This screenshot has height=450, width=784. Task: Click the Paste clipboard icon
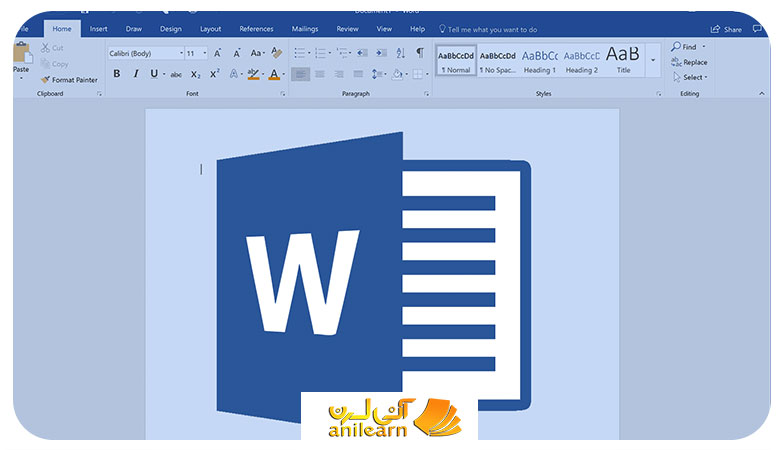click(x=22, y=53)
